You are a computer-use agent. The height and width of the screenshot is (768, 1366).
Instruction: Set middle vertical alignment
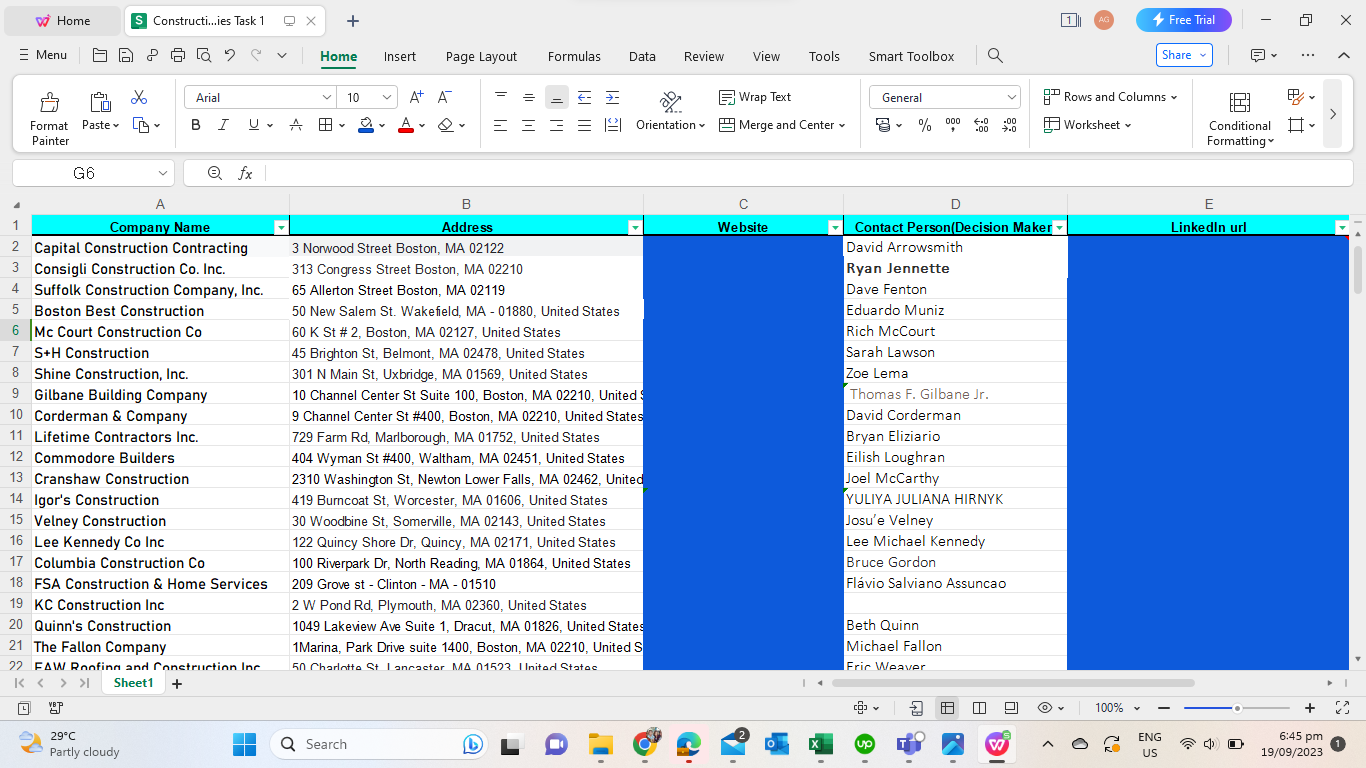tap(529, 97)
